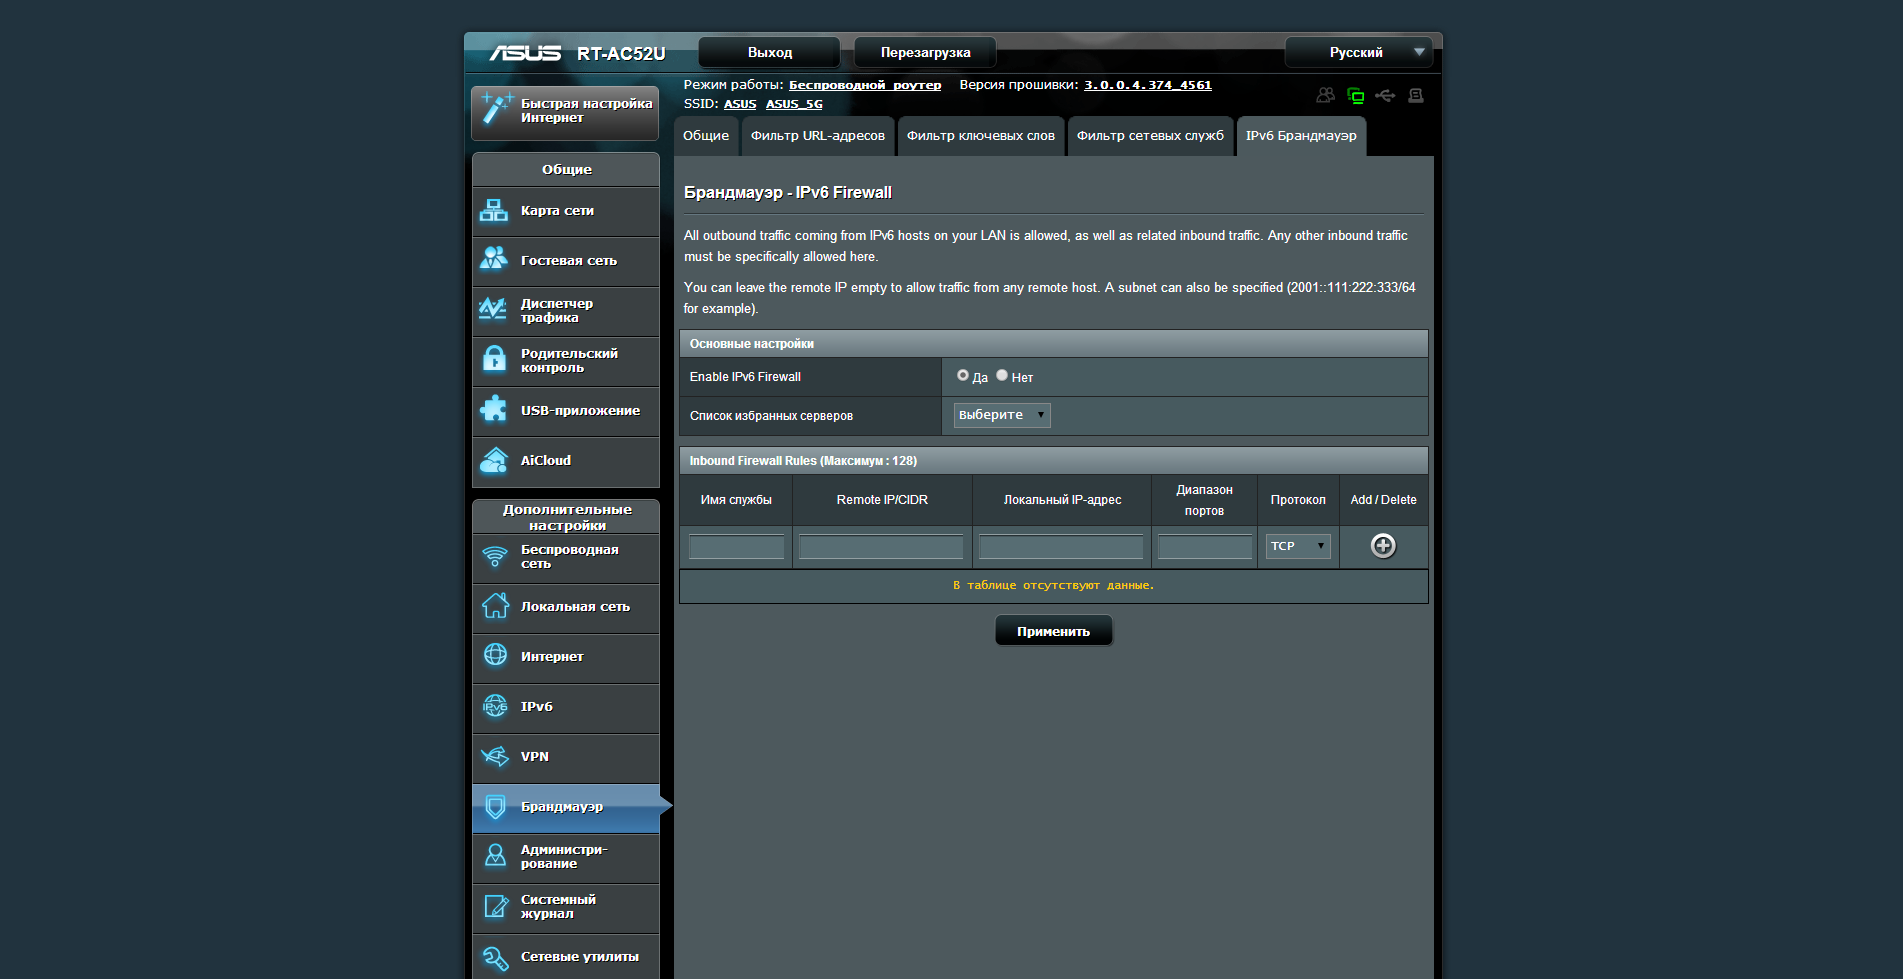Click the Guest Network icon (Гостевая сеть)
Screen dimensions: 1903x979
[494, 259]
